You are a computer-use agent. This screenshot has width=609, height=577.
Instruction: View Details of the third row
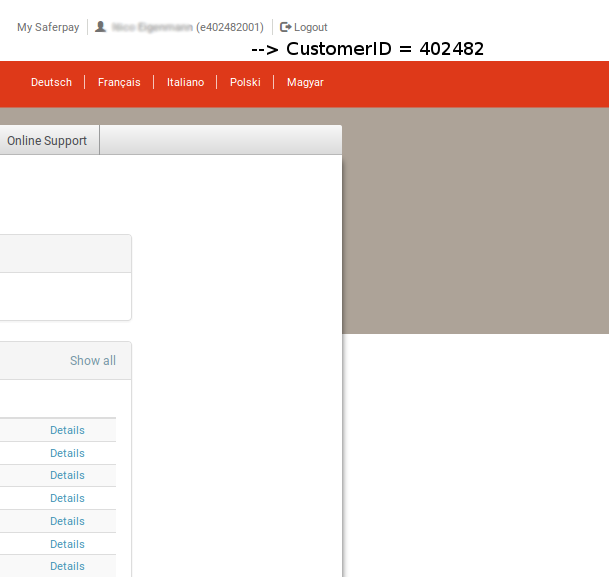pos(67,475)
